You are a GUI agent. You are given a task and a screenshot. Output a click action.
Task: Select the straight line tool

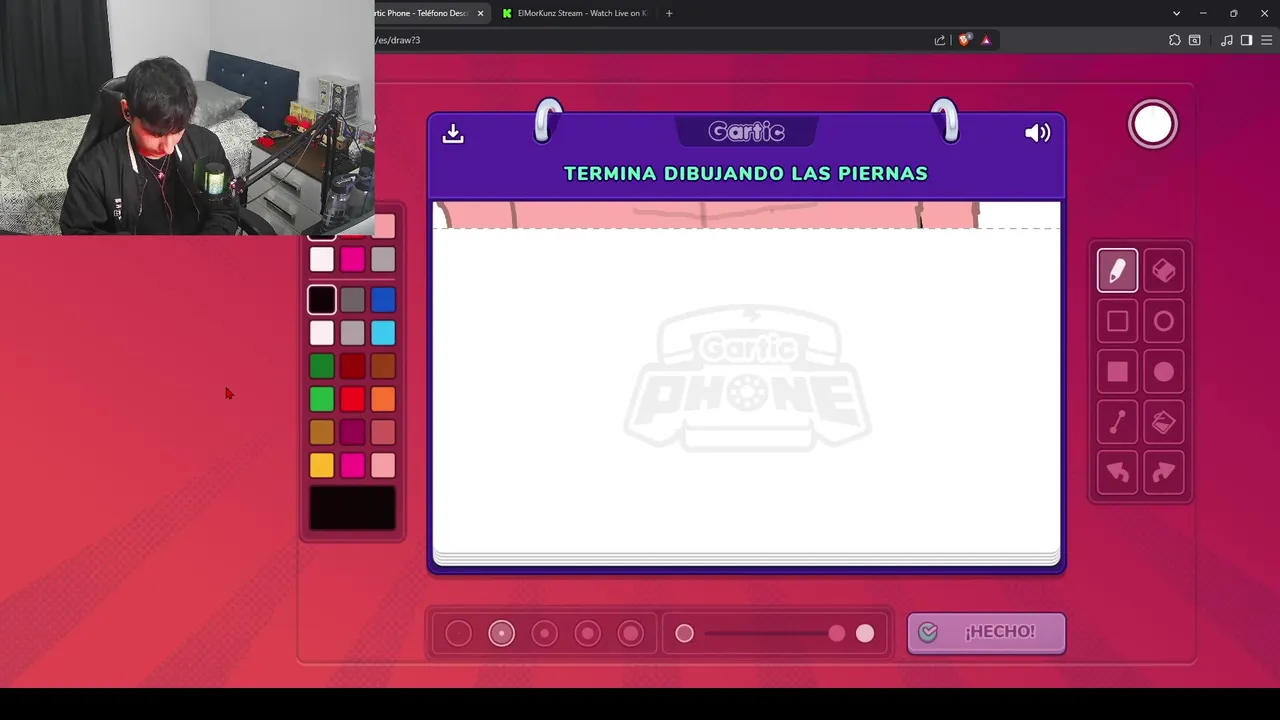point(1117,422)
